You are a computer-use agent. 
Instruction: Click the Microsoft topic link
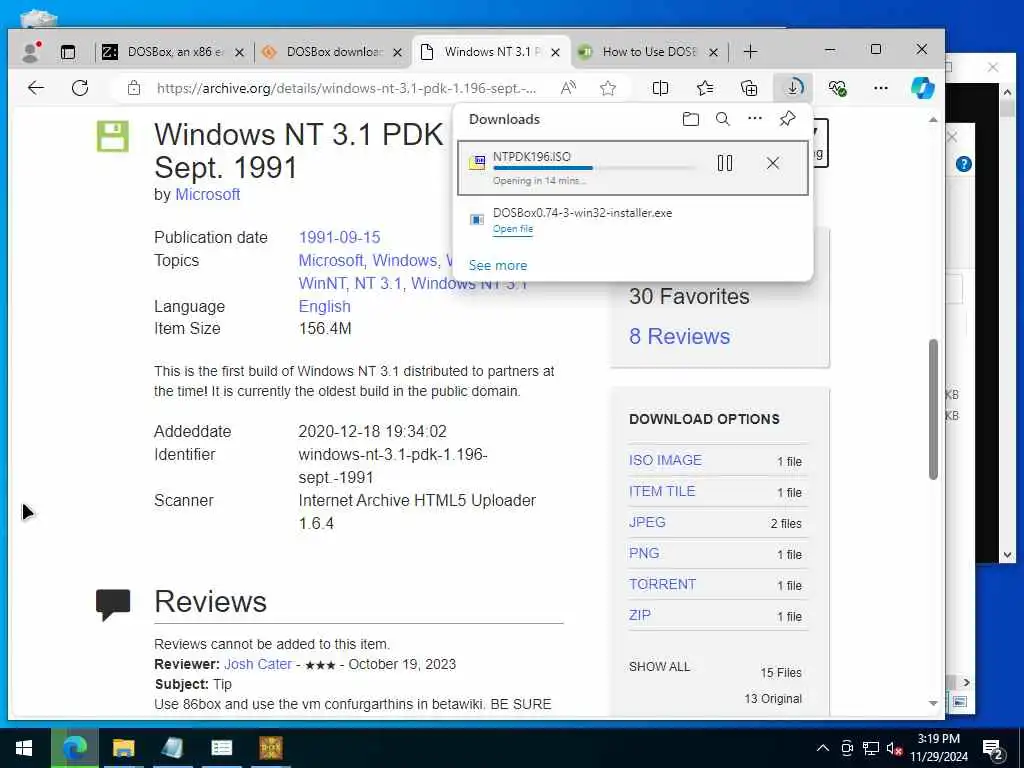(x=330, y=261)
